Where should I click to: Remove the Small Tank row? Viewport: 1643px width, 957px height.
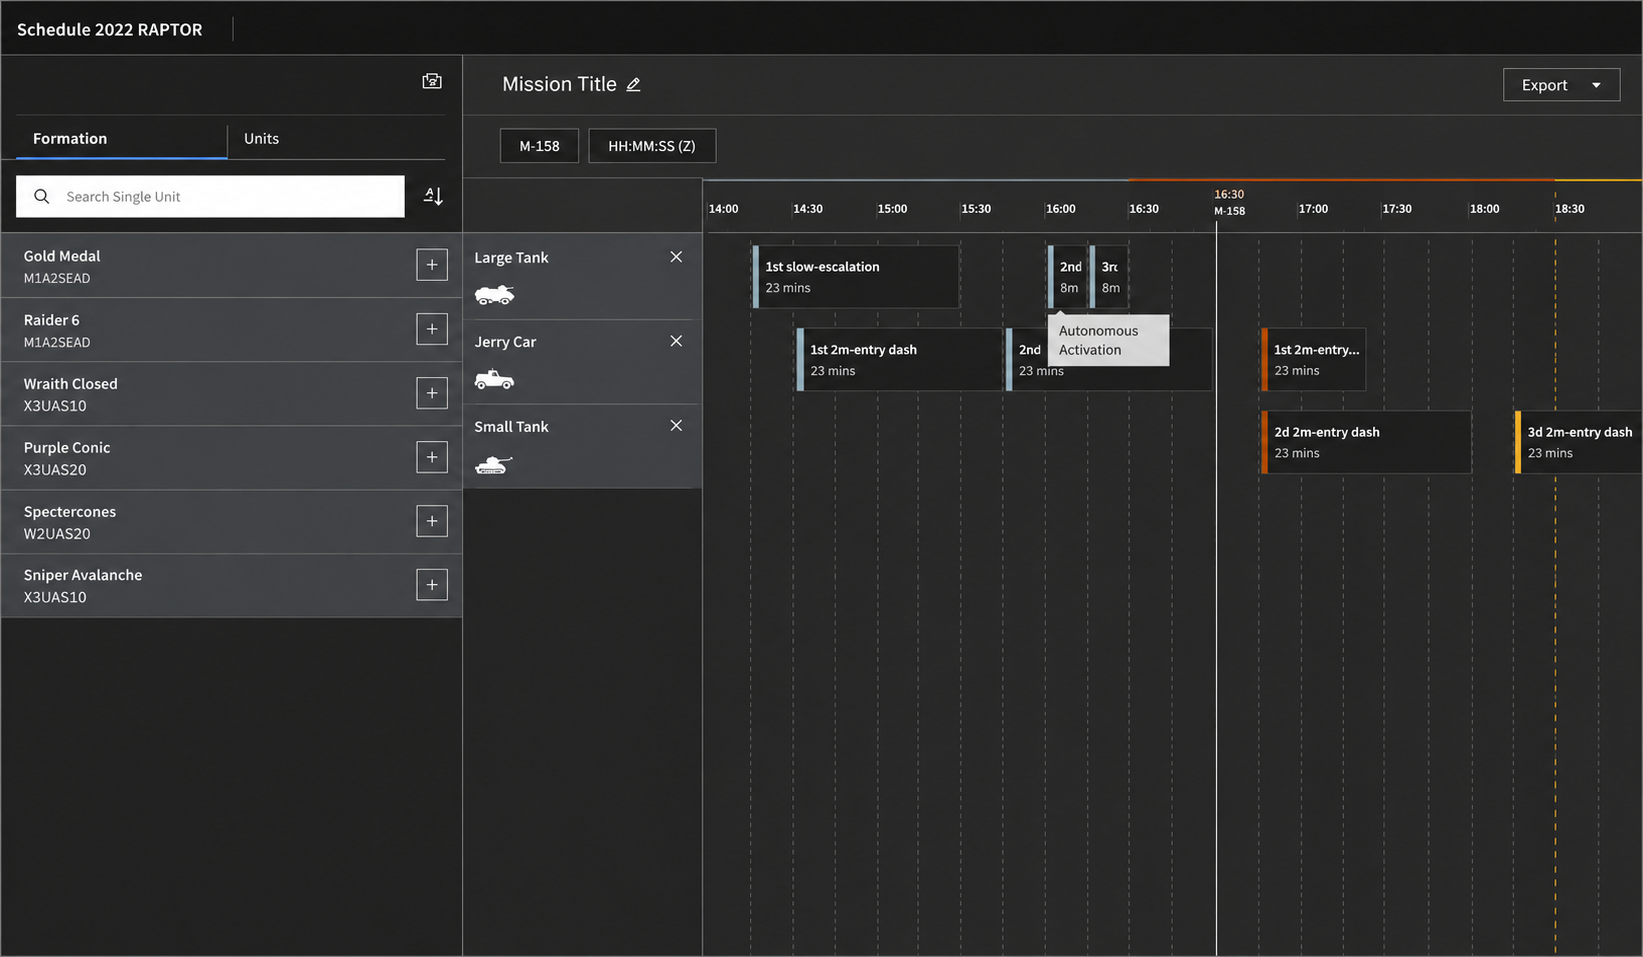676,425
